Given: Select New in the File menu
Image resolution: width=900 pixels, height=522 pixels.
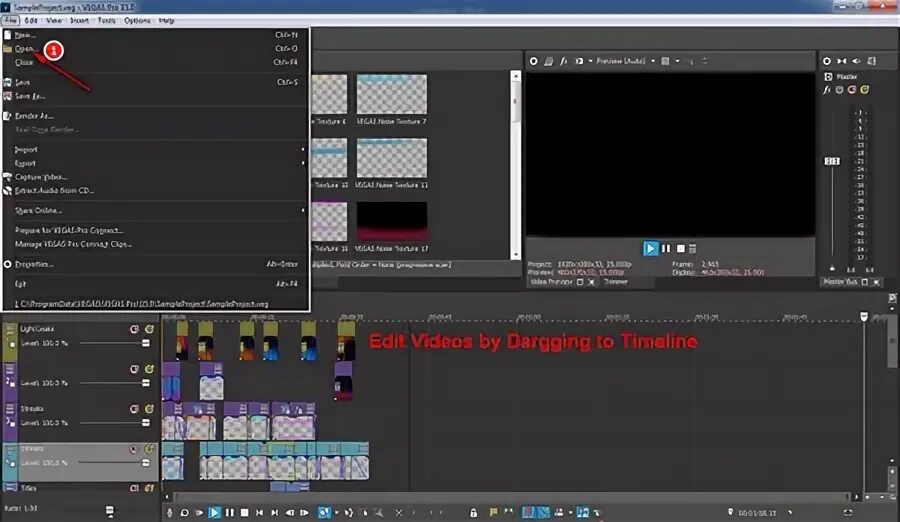Looking at the screenshot, I should click(155, 35).
